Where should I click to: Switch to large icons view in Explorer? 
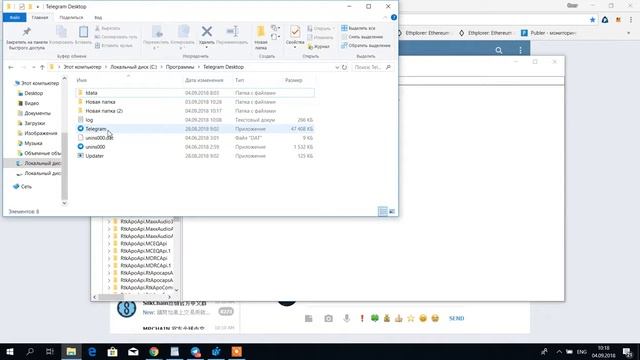point(392,211)
